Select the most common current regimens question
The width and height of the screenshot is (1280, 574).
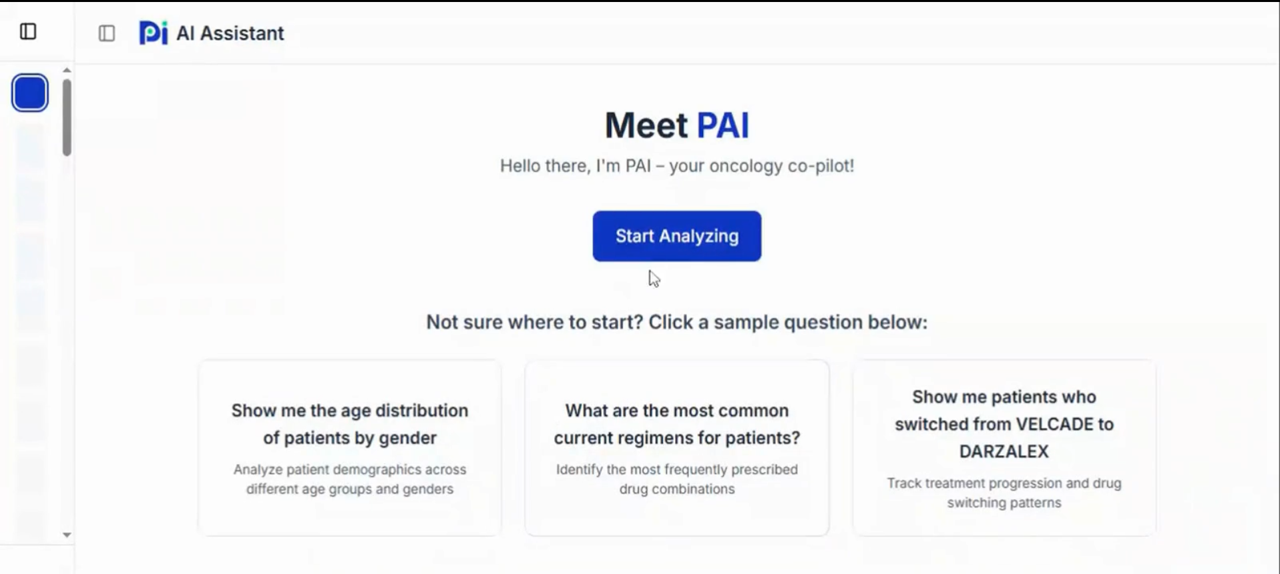[x=677, y=424]
